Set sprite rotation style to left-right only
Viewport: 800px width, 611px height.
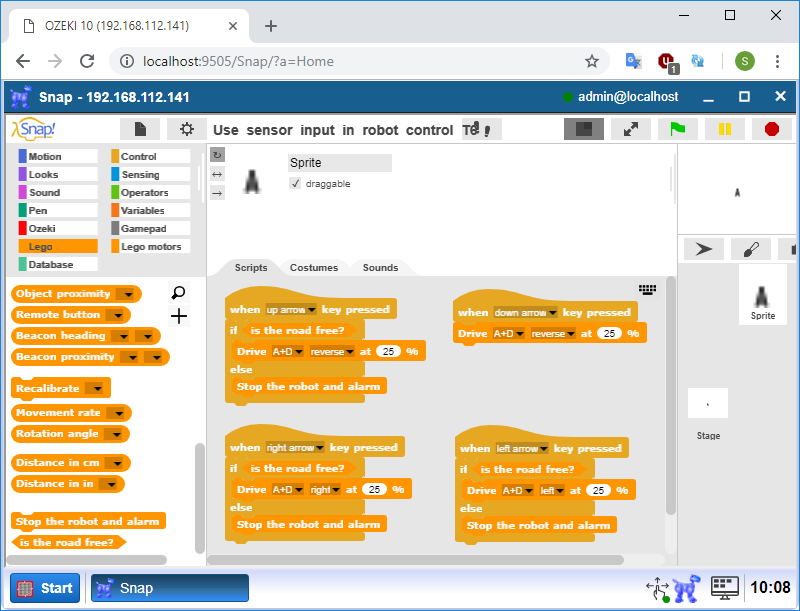coord(217,174)
